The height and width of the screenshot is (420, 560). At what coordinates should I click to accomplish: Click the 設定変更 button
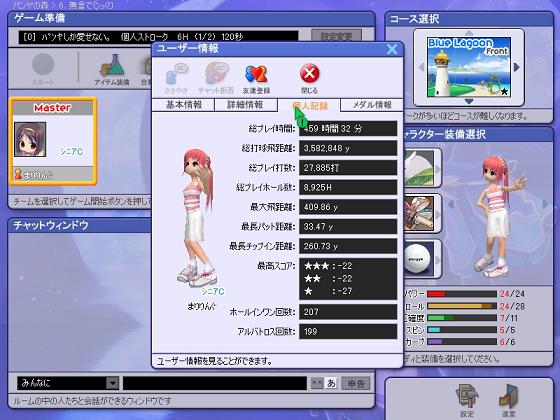click(x=336, y=36)
